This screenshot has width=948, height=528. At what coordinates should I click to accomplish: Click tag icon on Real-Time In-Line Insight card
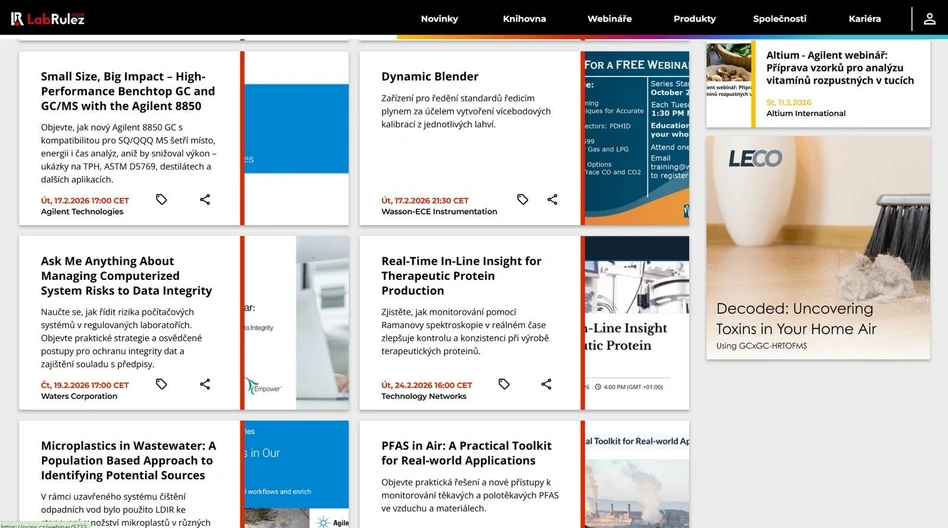pos(504,384)
